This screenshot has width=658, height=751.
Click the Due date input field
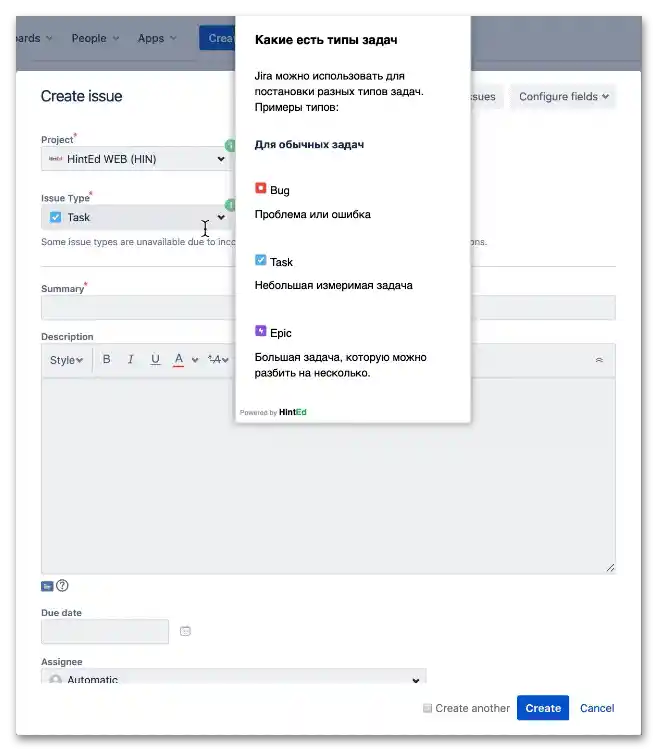[x=105, y=631]
